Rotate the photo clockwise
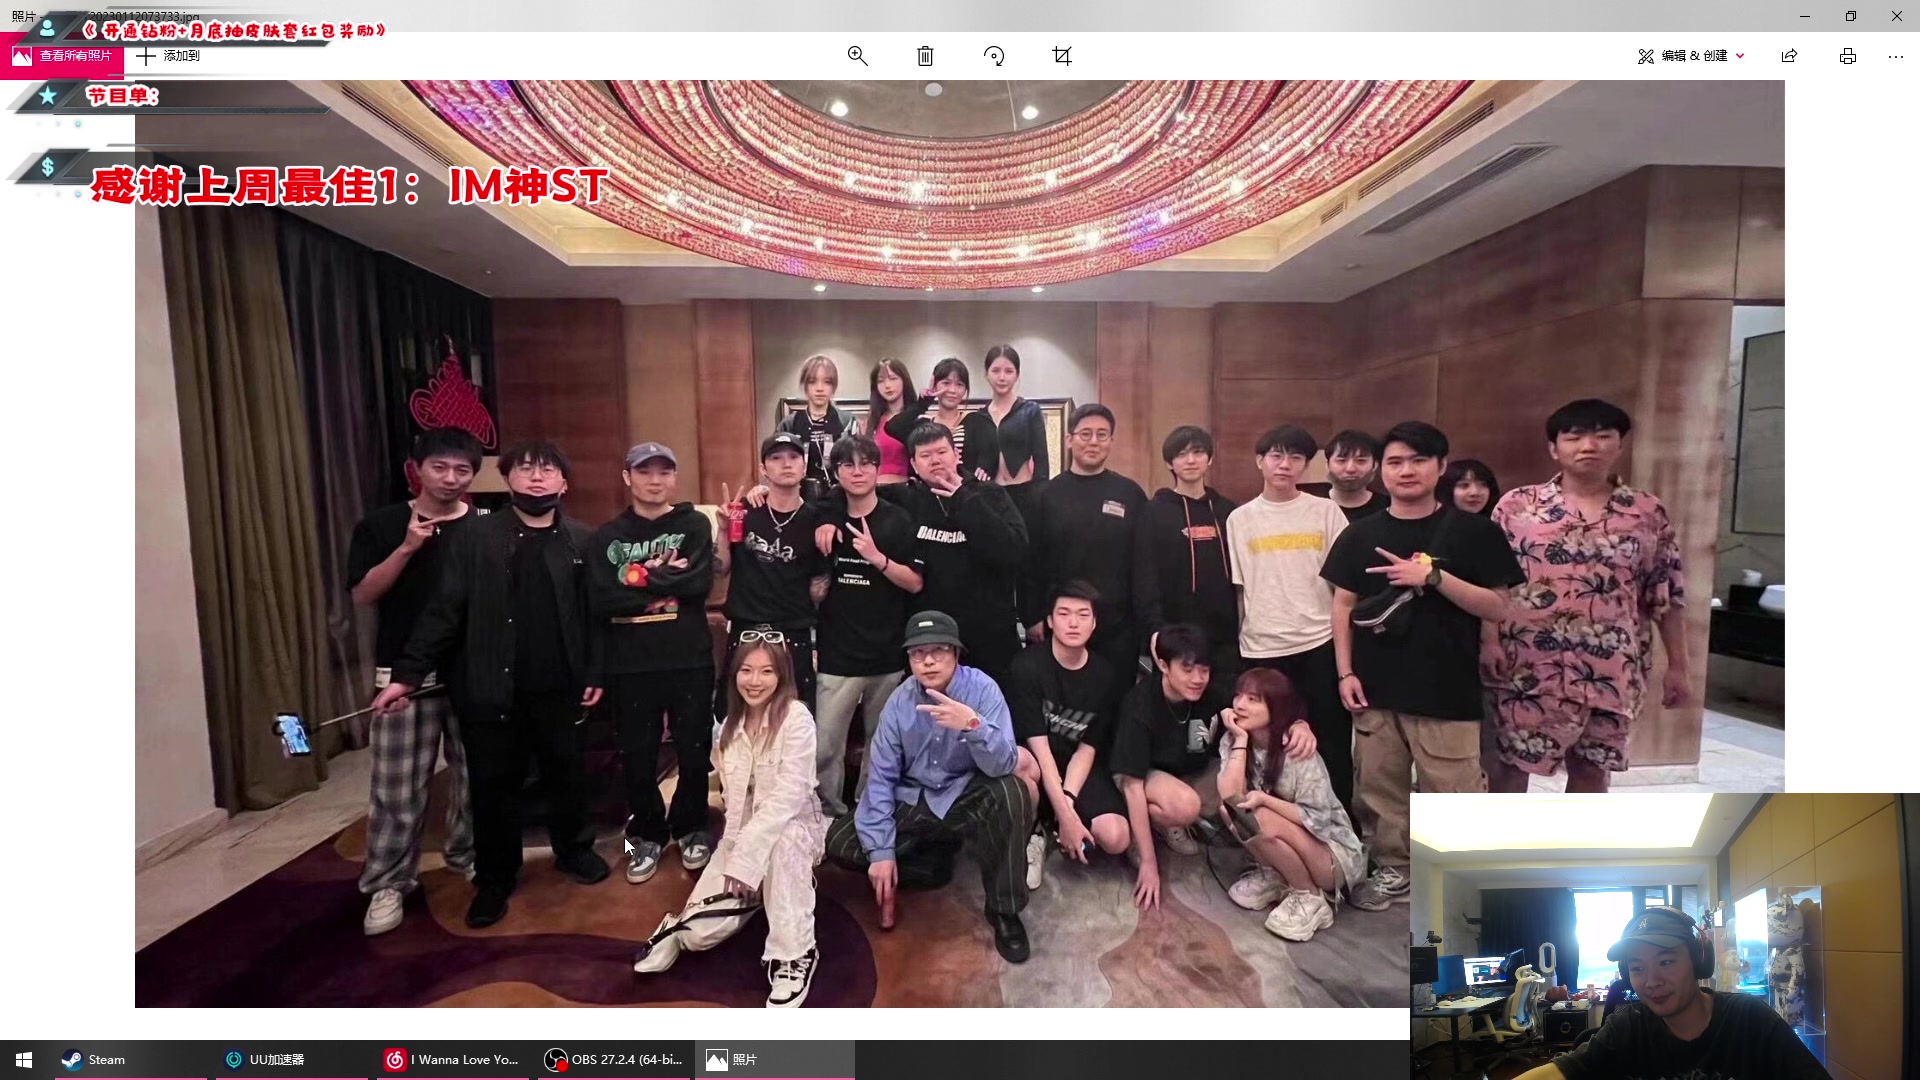The width and height of the screenshot is (1920, 1080). (994, 56)
